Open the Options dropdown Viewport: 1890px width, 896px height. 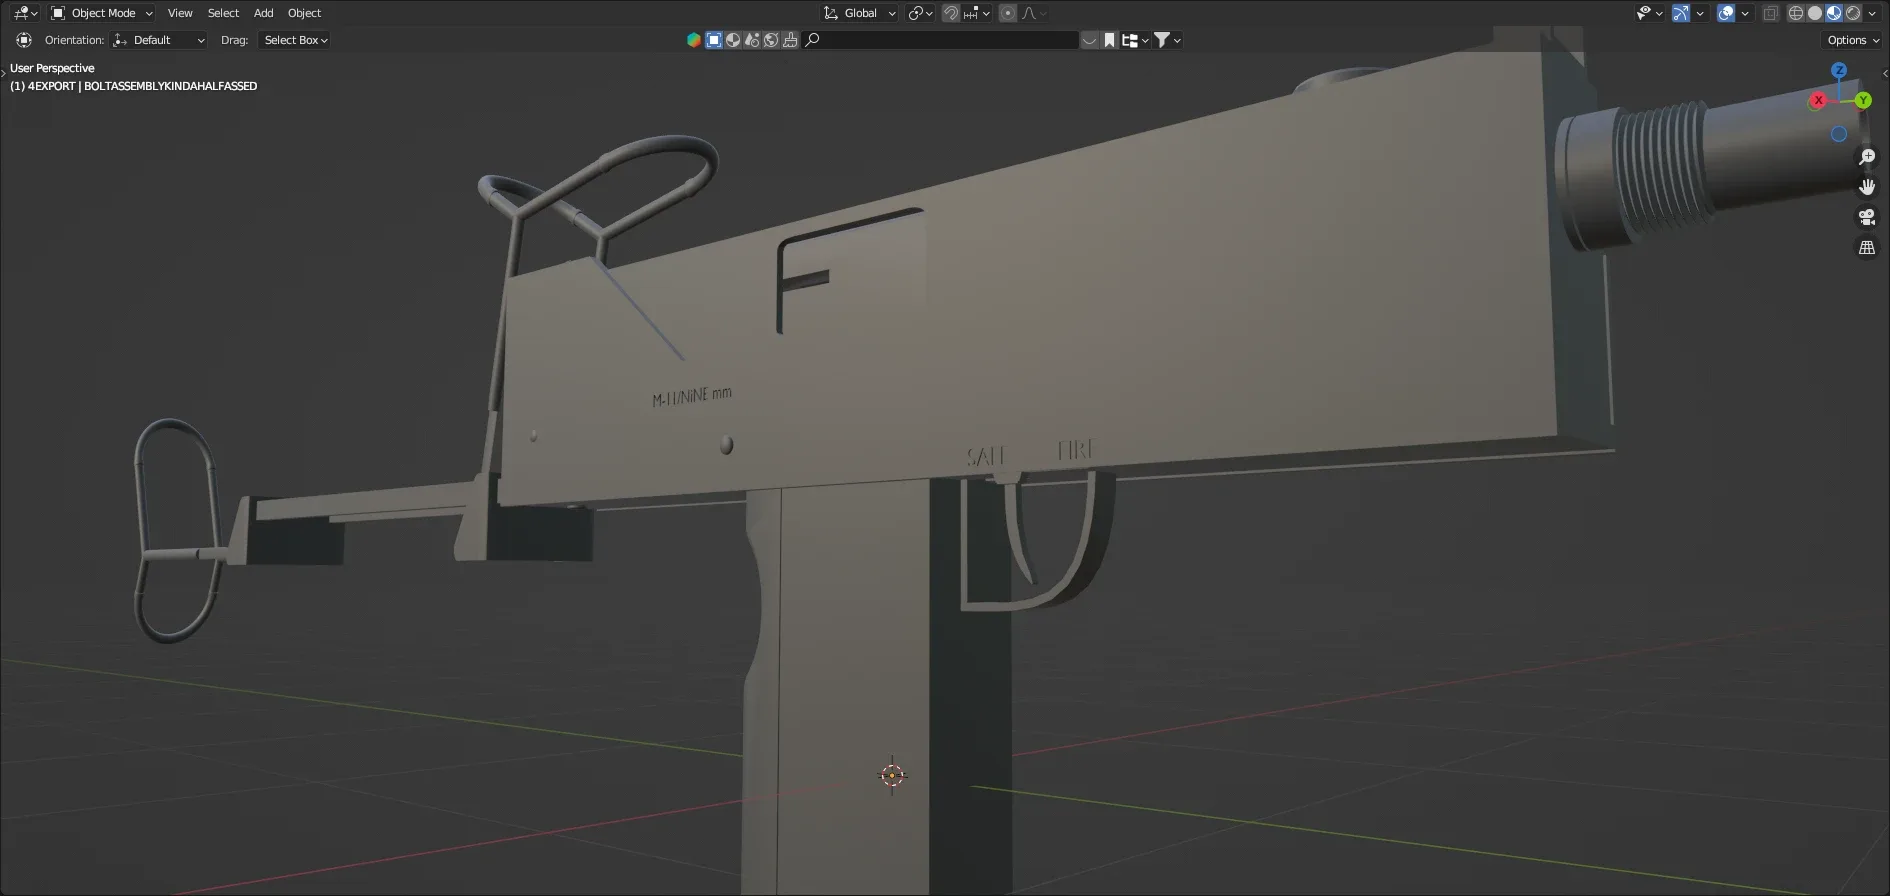pyautogui.click(x=1852, y=40)
